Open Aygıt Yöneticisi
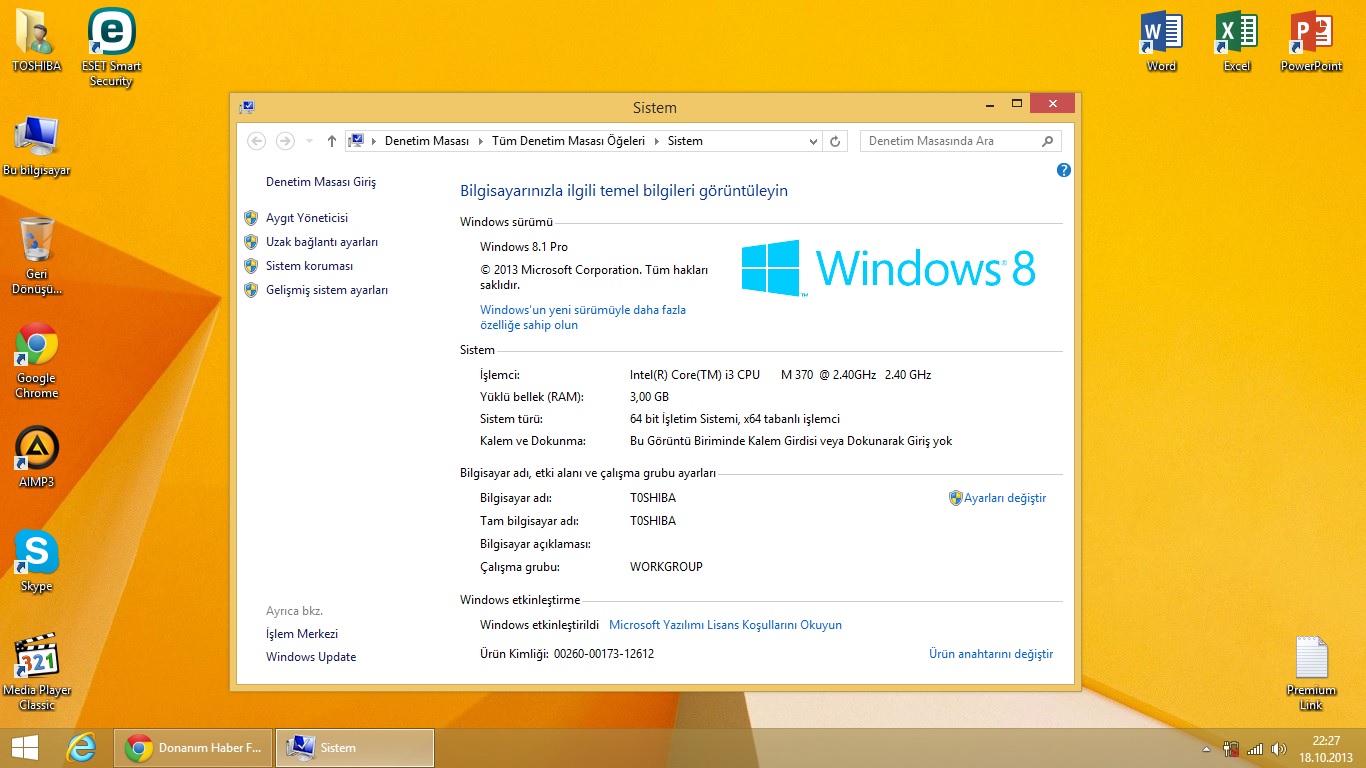Screen dimensions: 1366x768 tap(307, 218)
